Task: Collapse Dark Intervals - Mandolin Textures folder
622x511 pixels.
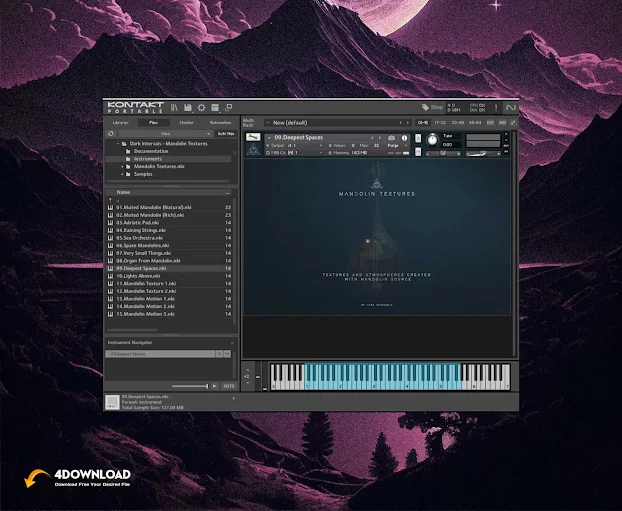Action: click(x=118, y=144)
